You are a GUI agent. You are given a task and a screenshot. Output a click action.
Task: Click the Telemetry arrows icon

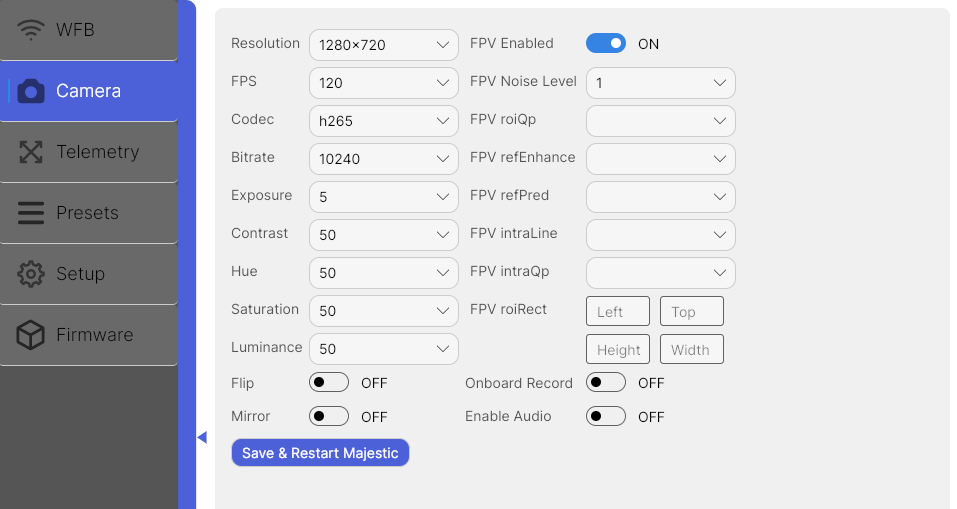pos(31,152)
